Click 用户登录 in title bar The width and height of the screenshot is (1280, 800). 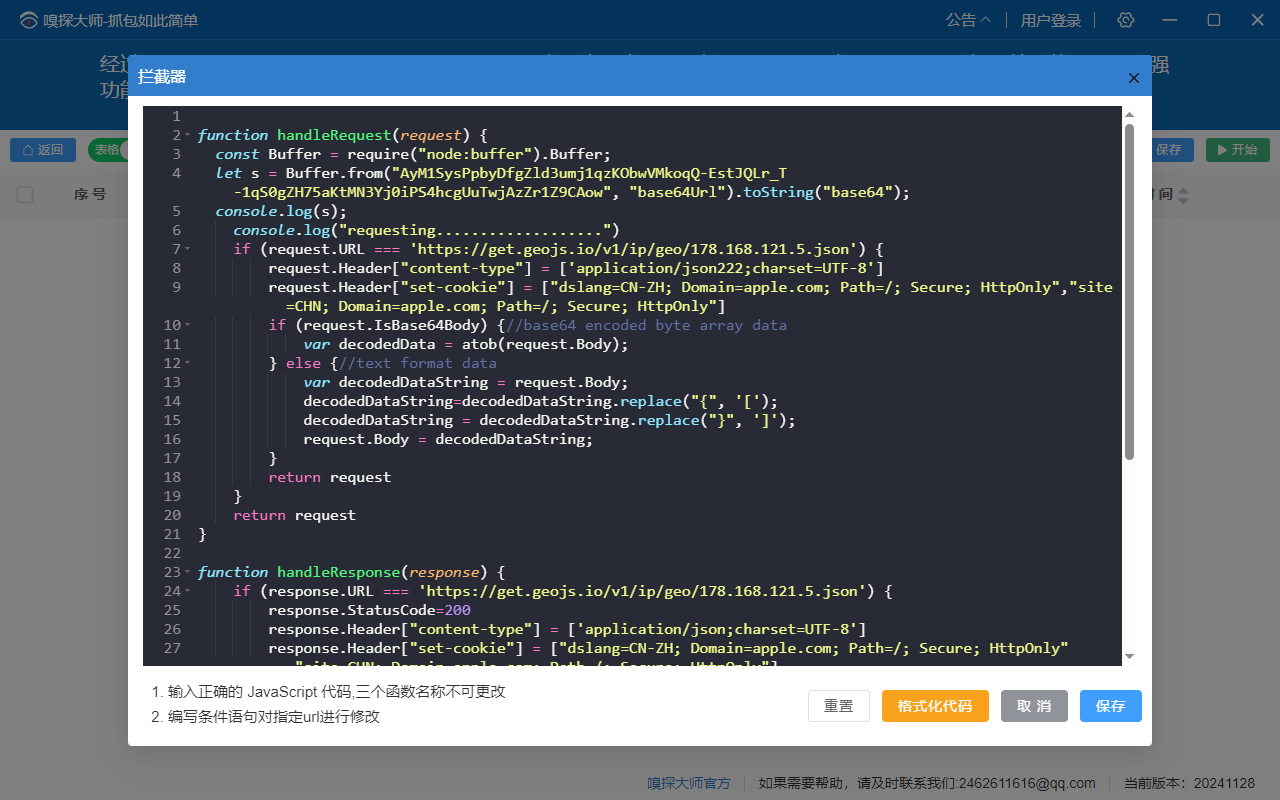(1051, 20)
